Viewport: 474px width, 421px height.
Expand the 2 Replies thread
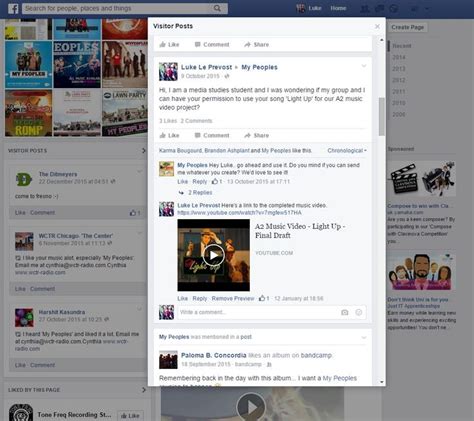(200, 193)
